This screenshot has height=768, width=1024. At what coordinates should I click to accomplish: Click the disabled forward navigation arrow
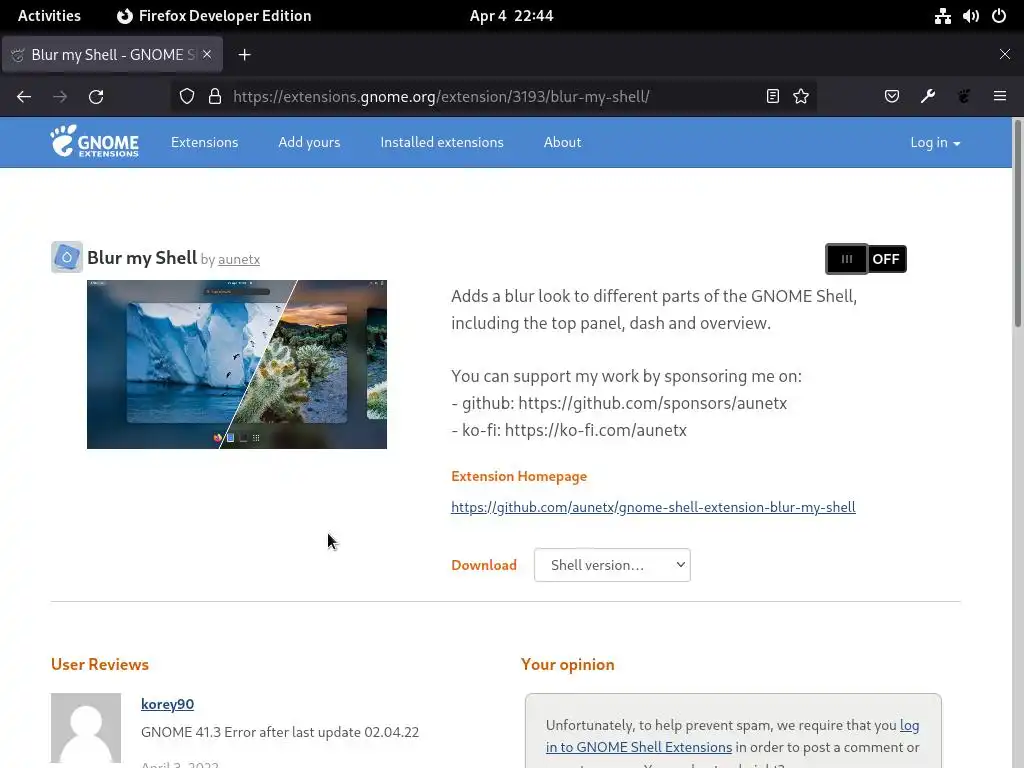(60, 97)
